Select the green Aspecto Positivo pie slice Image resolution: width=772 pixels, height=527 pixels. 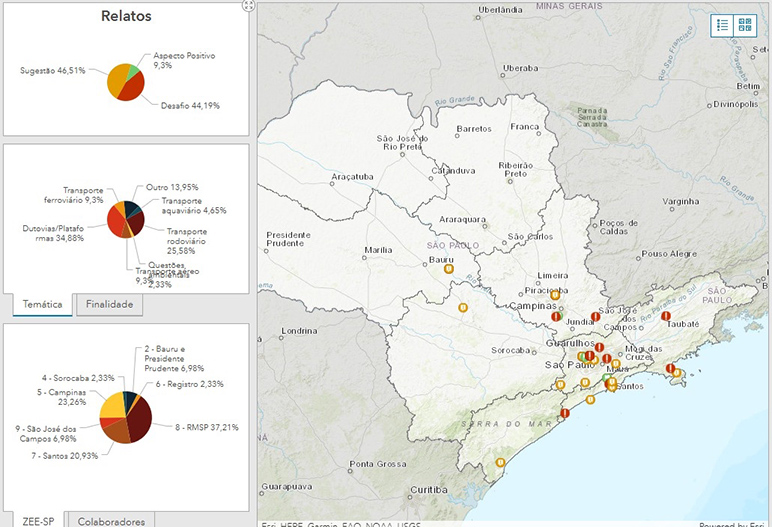tap(132, 70)
